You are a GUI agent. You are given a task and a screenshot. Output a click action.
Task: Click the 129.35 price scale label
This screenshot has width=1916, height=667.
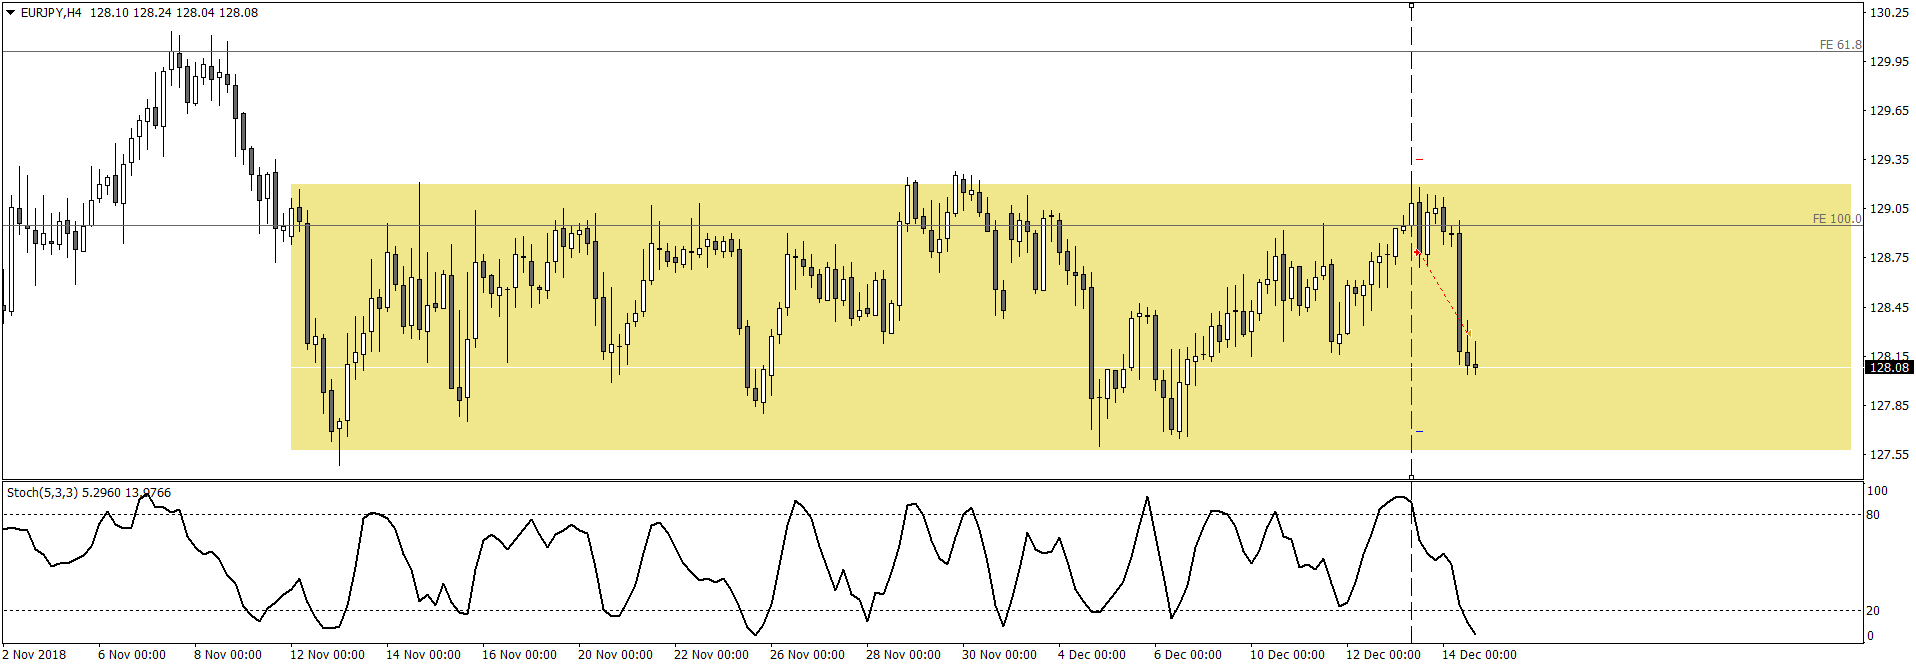tap(1889, 160)
